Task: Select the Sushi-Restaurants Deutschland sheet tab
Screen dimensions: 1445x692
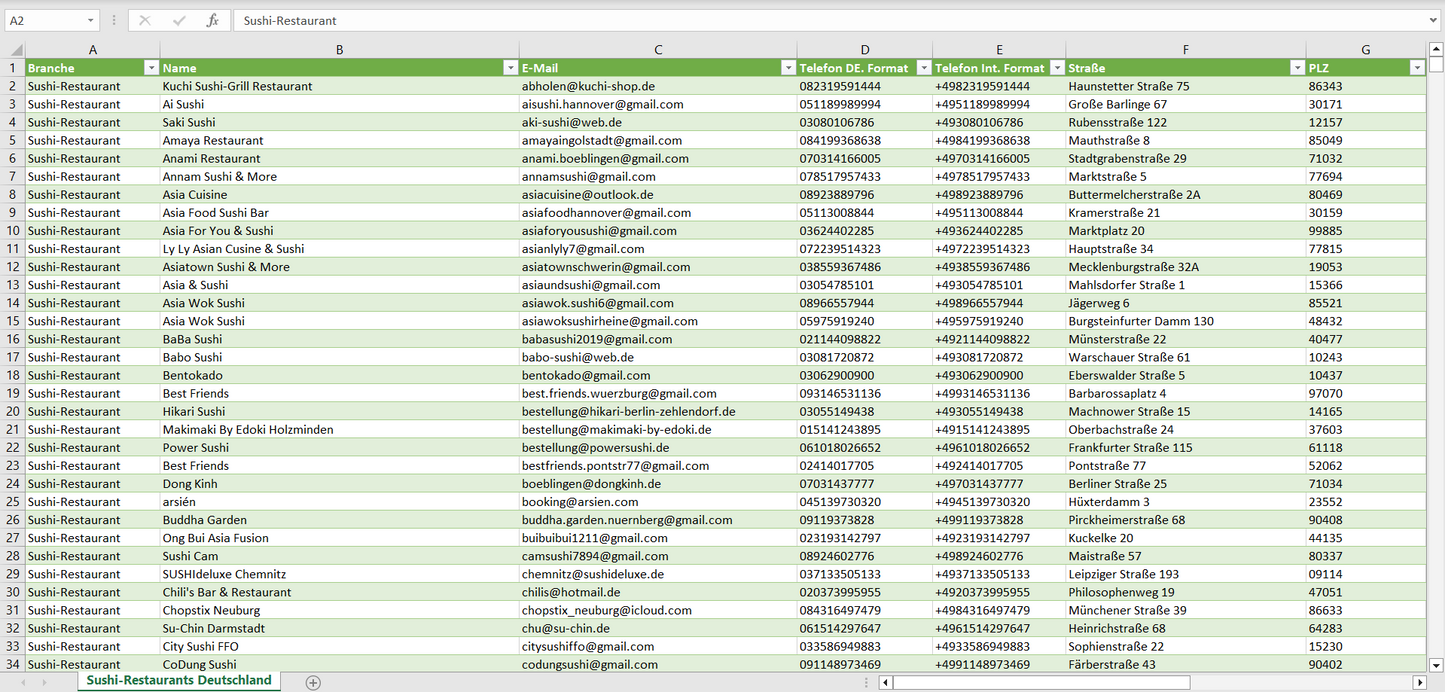Action: [x=179, y=680]
